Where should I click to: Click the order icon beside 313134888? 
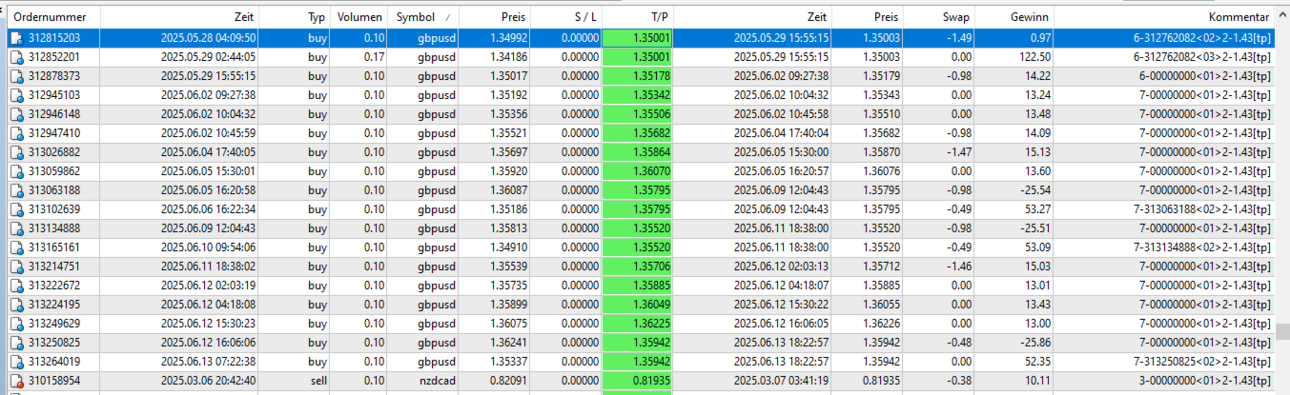[16, 228]
